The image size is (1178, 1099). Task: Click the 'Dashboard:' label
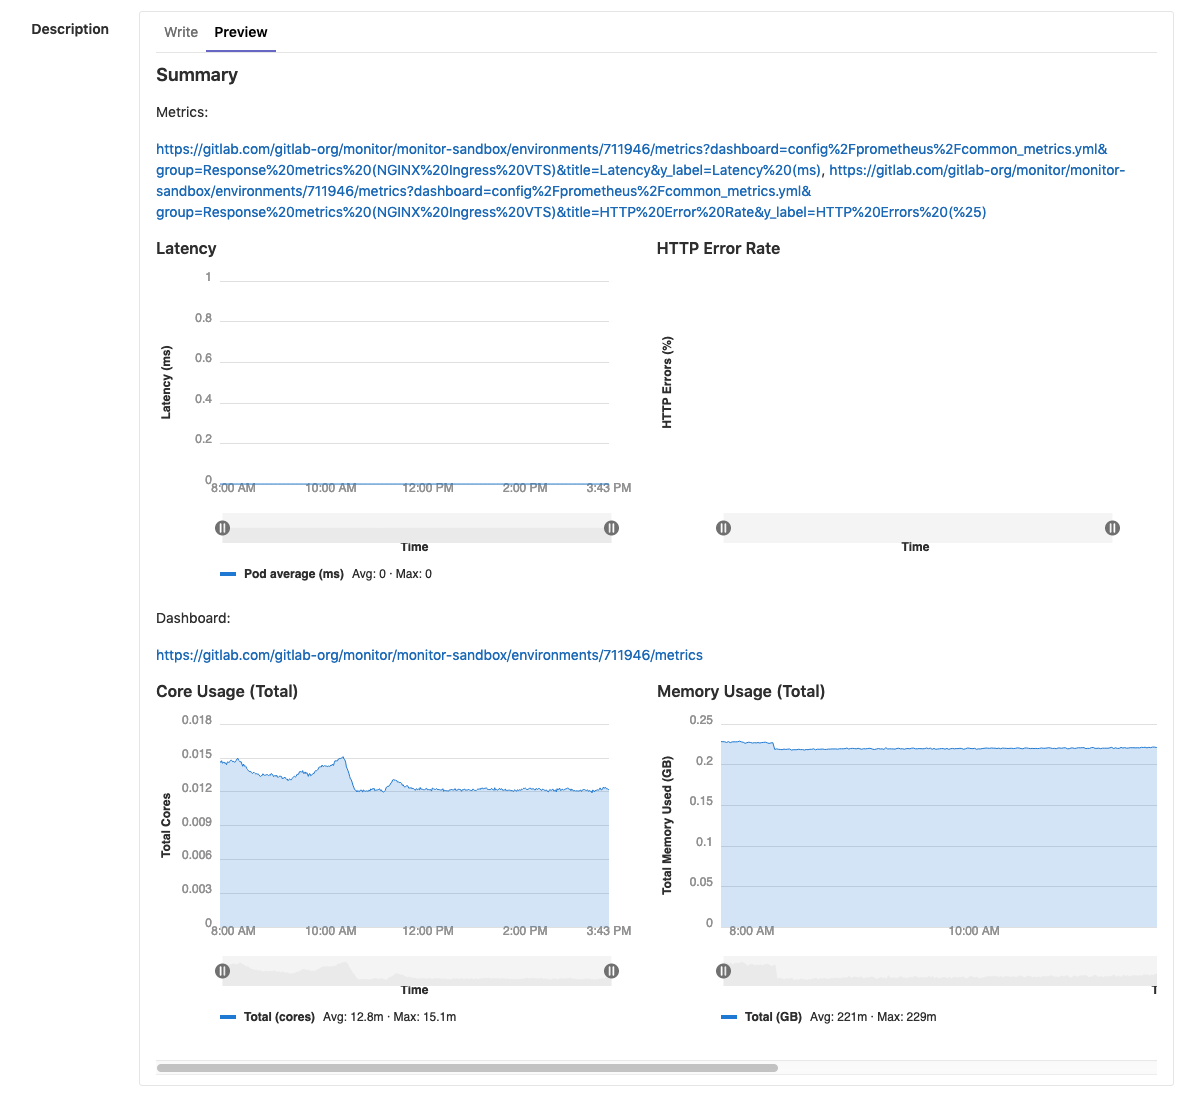coord(193,618)
